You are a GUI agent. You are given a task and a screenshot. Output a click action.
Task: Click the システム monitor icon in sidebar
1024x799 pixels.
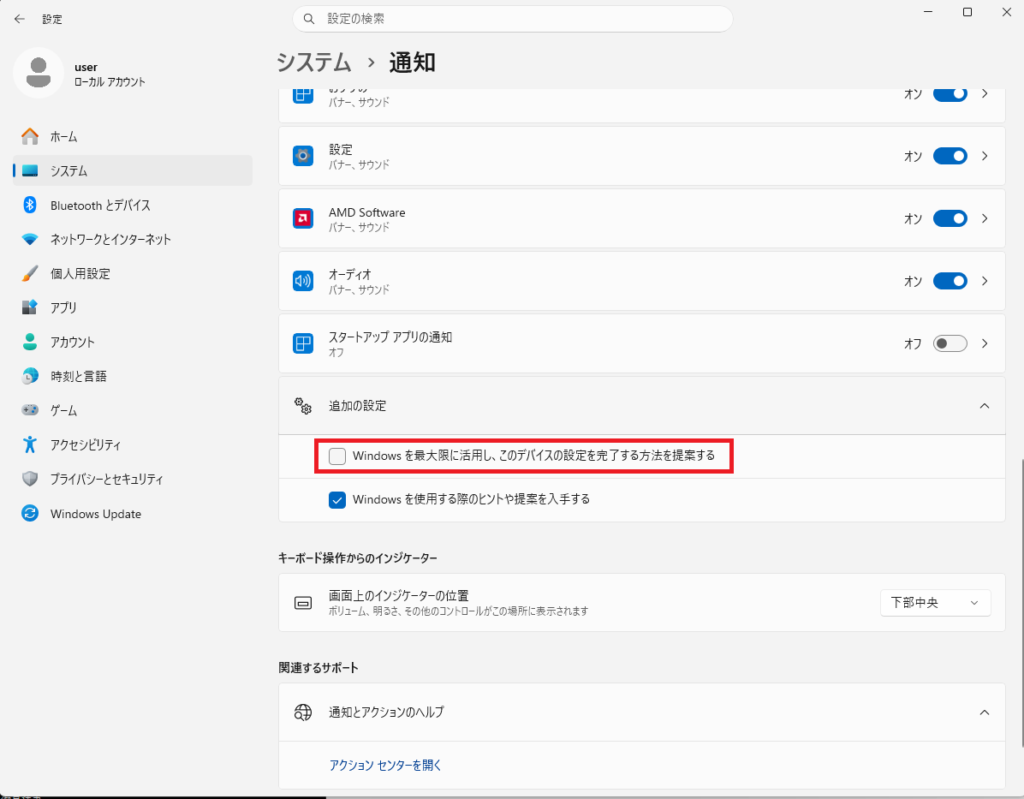click(30, 171)
